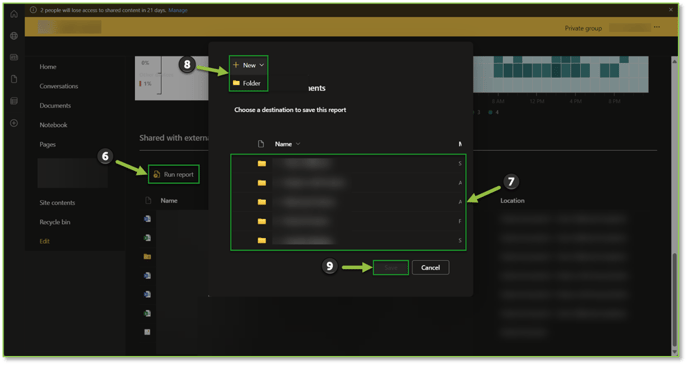Screen dimensions: 687x365
Task: Follow the Manage link in the banner
Action: (178, 10)
